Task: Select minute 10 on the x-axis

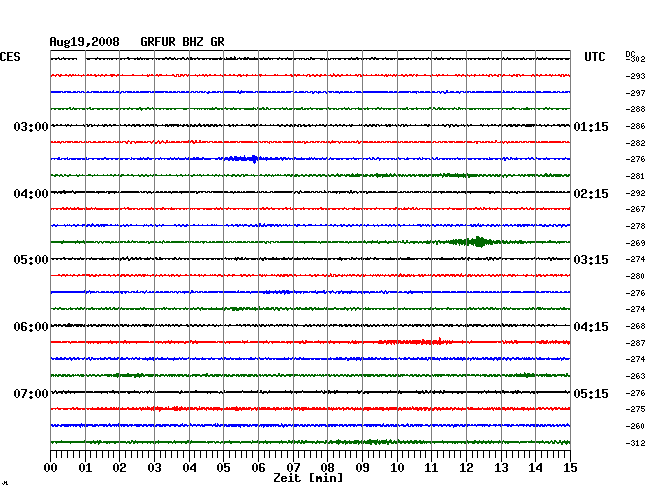Action: pos(397,467)
